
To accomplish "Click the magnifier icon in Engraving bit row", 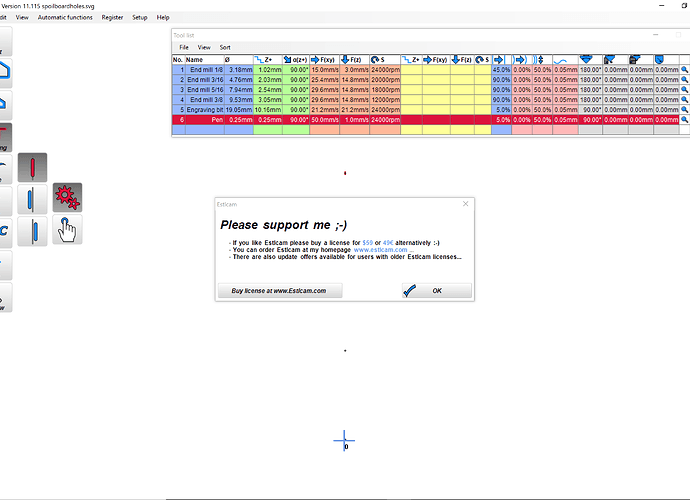I will [x=684, y=110].
